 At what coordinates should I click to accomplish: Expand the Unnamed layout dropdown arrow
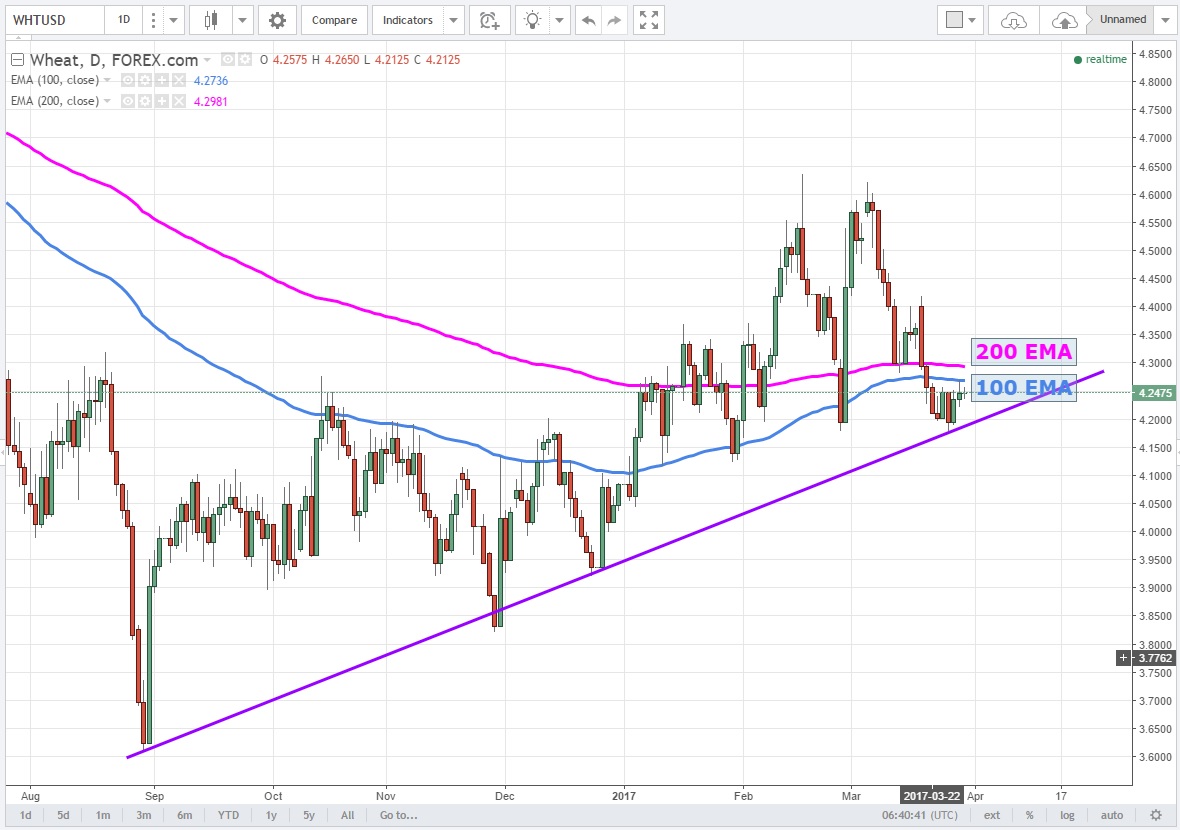coord(1166,20)
